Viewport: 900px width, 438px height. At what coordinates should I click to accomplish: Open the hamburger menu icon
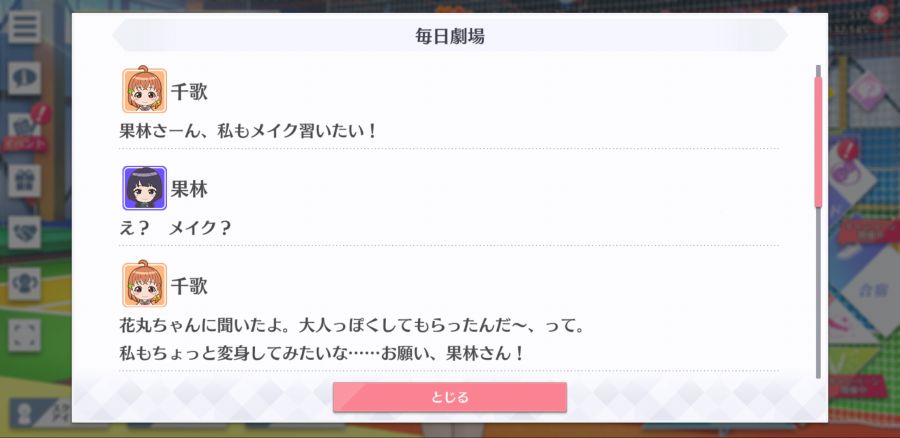click(24, 26)
